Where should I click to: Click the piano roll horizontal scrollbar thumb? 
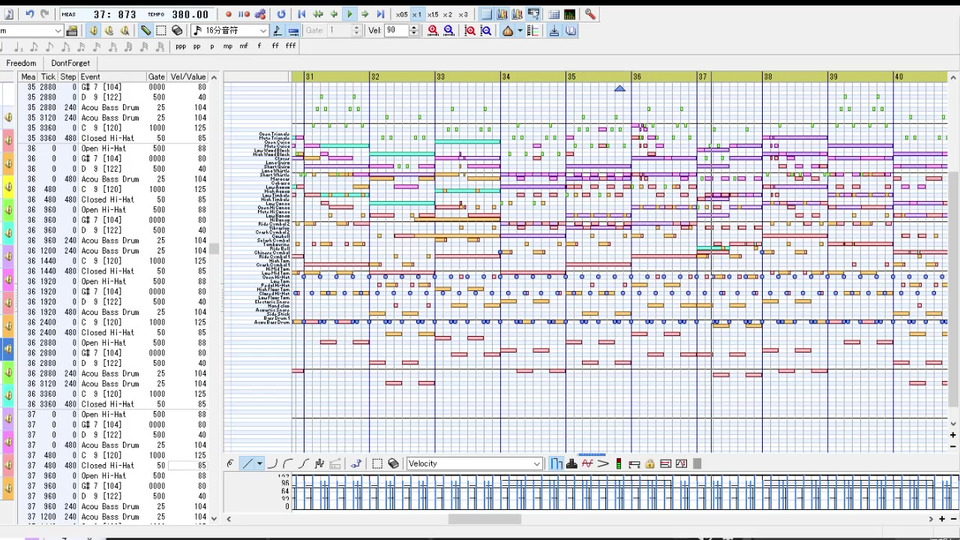coord(484,519)
